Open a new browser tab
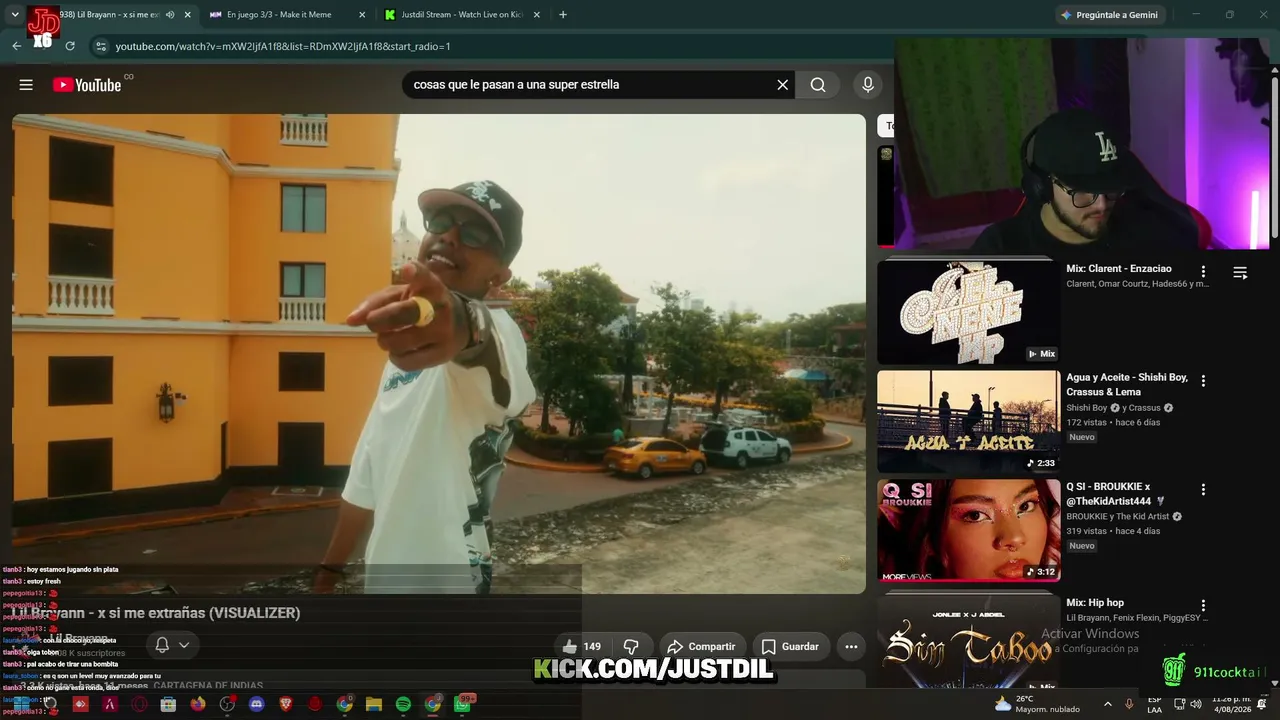 click(563, 15)
